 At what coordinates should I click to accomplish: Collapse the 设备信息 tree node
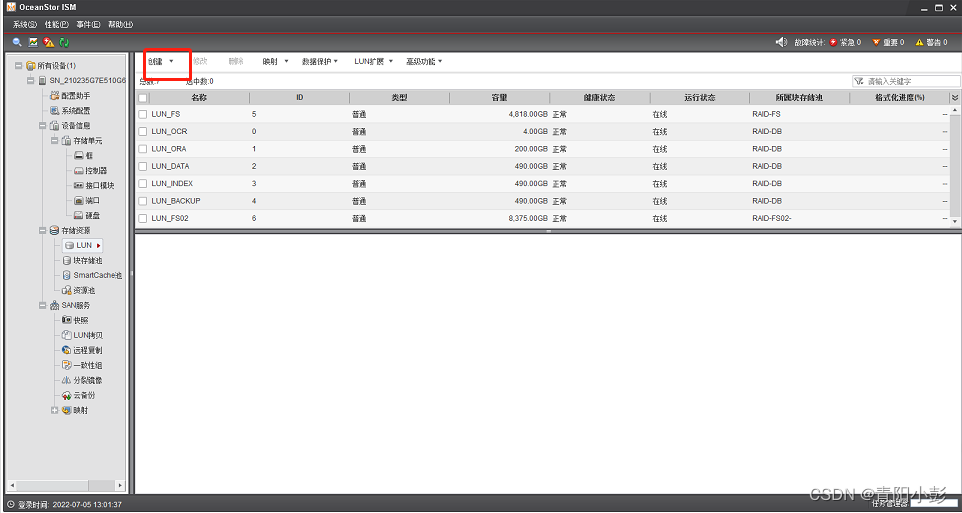click(42, 125)
